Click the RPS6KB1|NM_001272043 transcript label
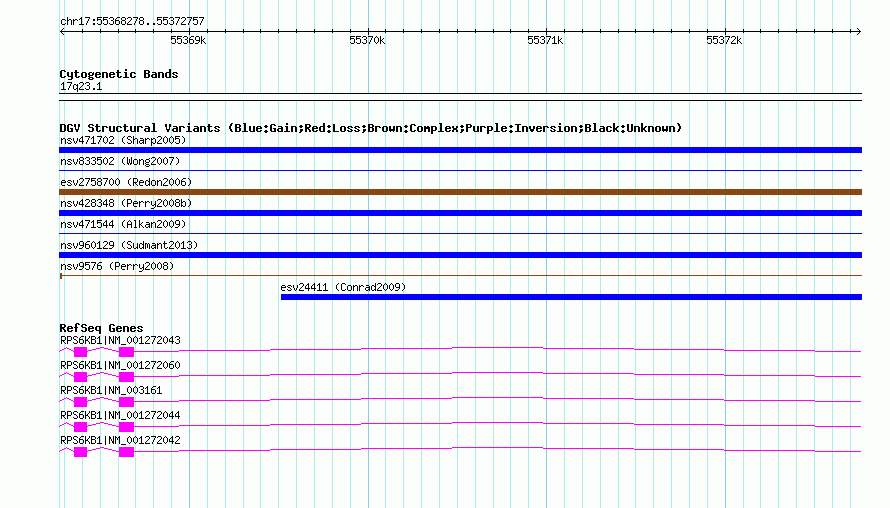 click(x=120, y=341)
